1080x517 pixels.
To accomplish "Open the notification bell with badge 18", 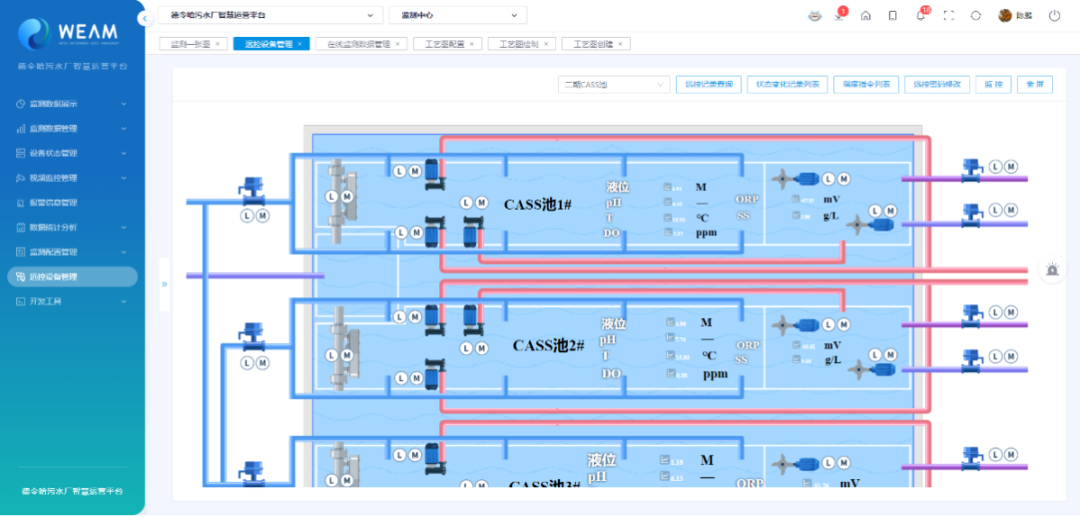I will [x=921, y=15].
